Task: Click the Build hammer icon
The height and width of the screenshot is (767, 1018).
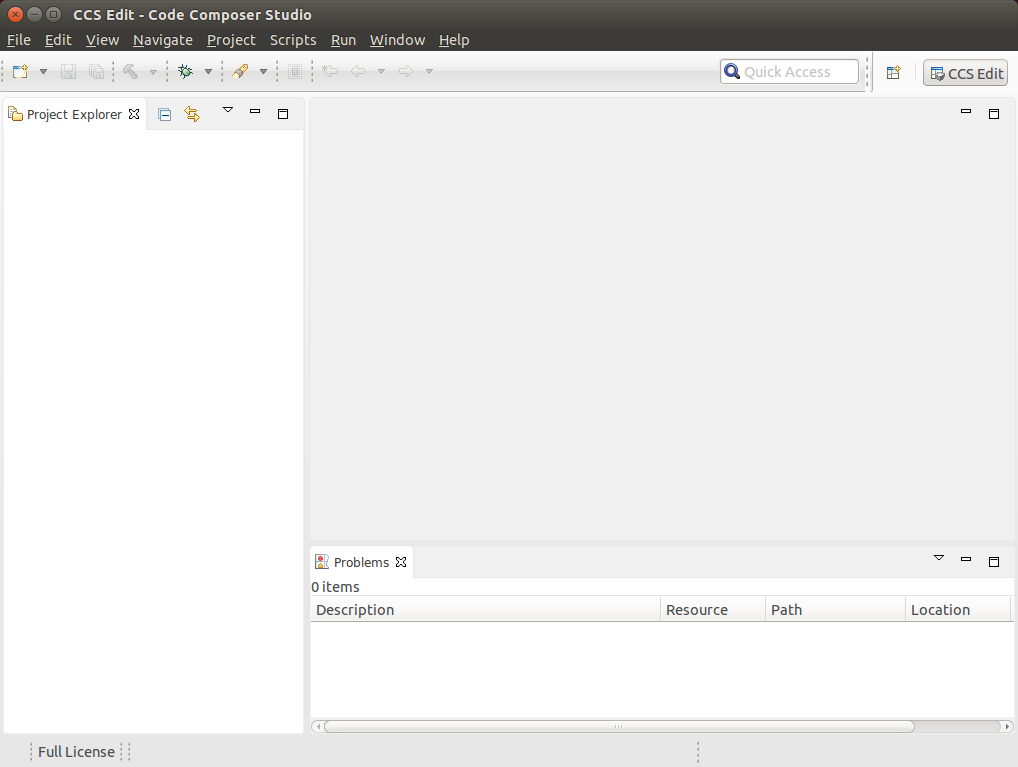Action: [130, 71]
